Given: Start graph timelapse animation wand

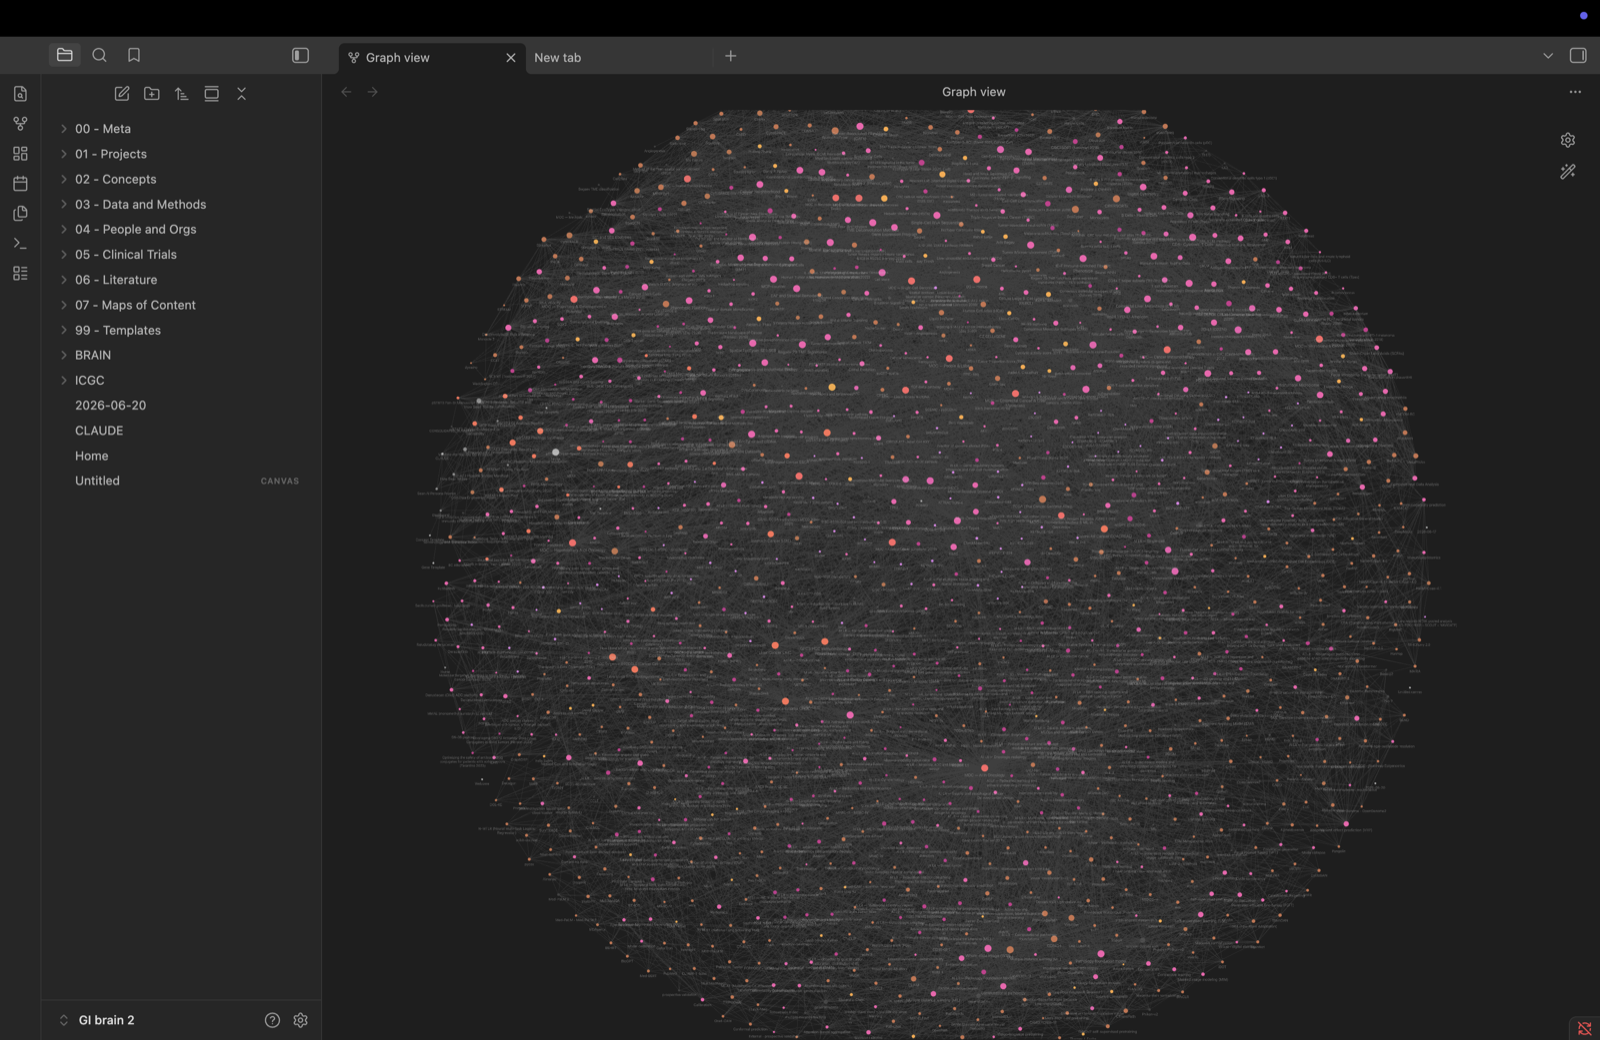Looking at the screenshot, I should (x=1568, y=172).
